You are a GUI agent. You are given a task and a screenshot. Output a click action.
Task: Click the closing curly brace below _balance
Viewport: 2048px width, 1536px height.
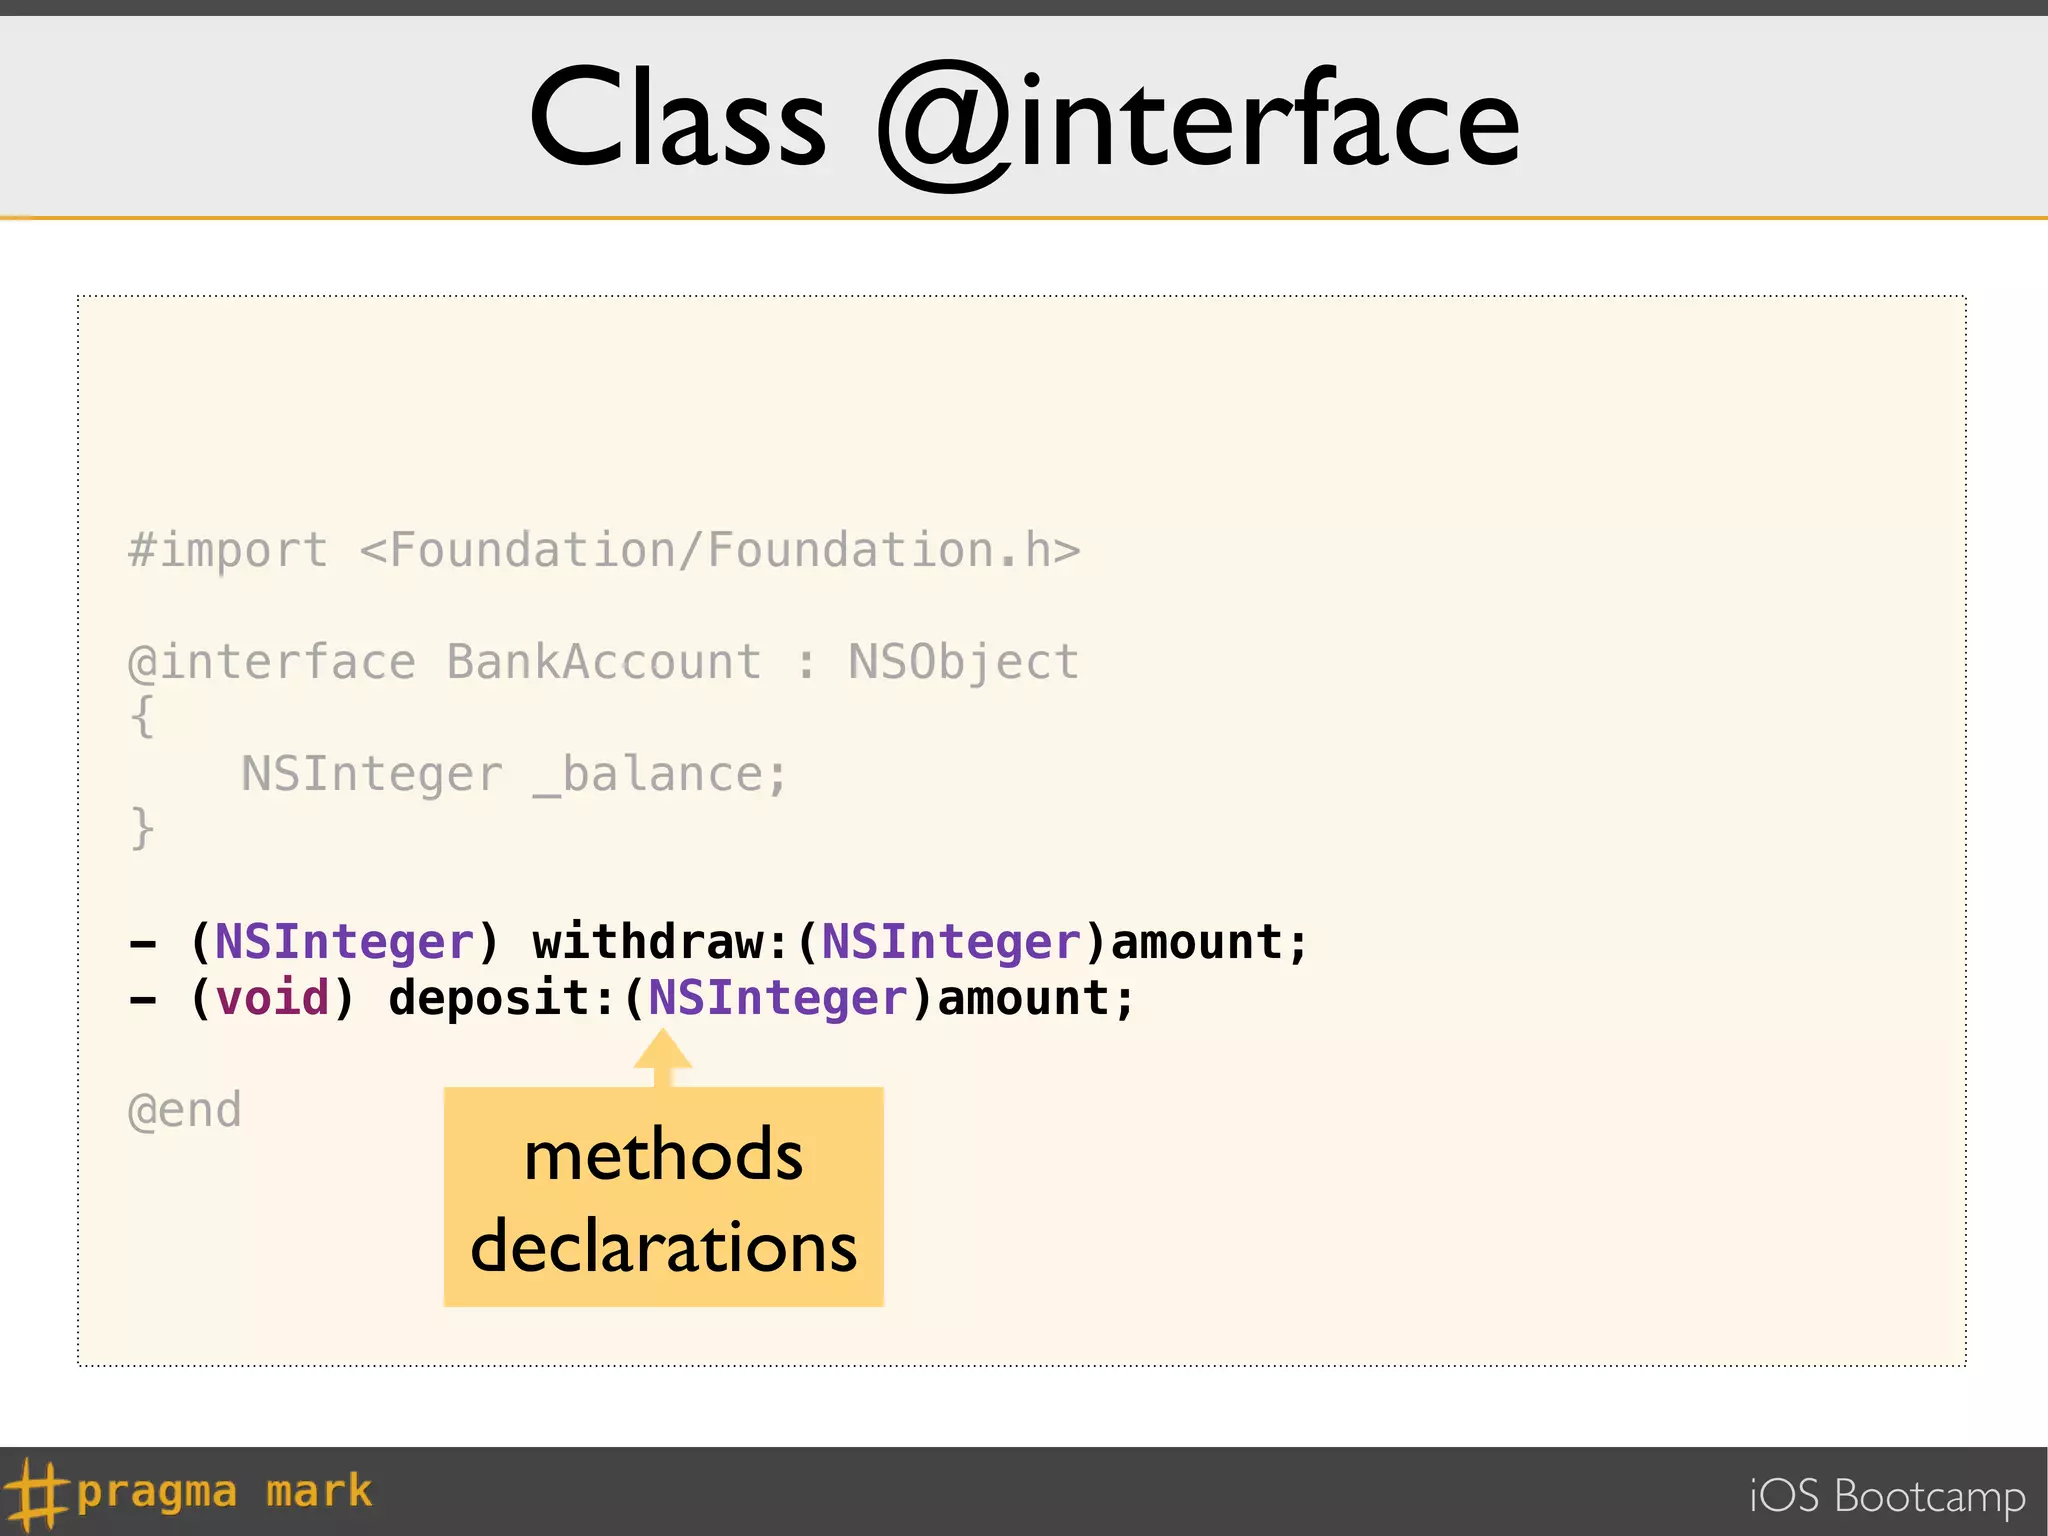coord(142,829)
